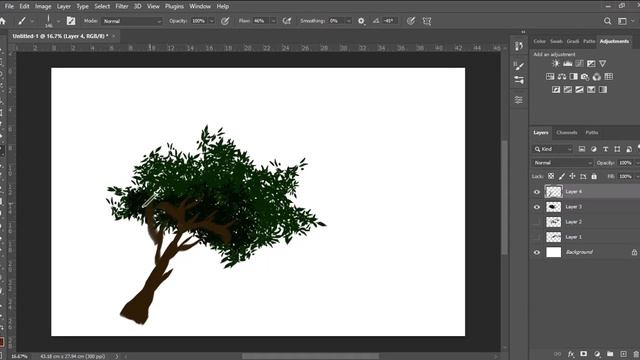Open collapsed Properties panel icon
The height and width of the screenshot is (360, 640).
[x=519, y=100]
